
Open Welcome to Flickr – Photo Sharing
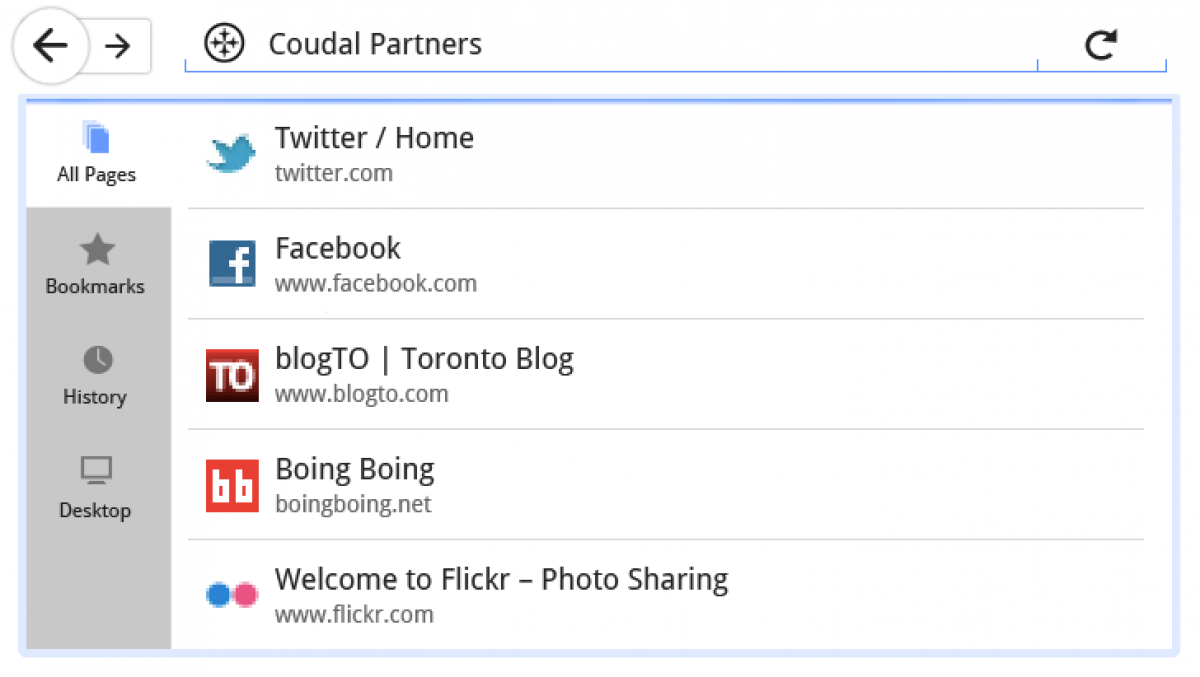pyautogui.click(x=501, y=580)
